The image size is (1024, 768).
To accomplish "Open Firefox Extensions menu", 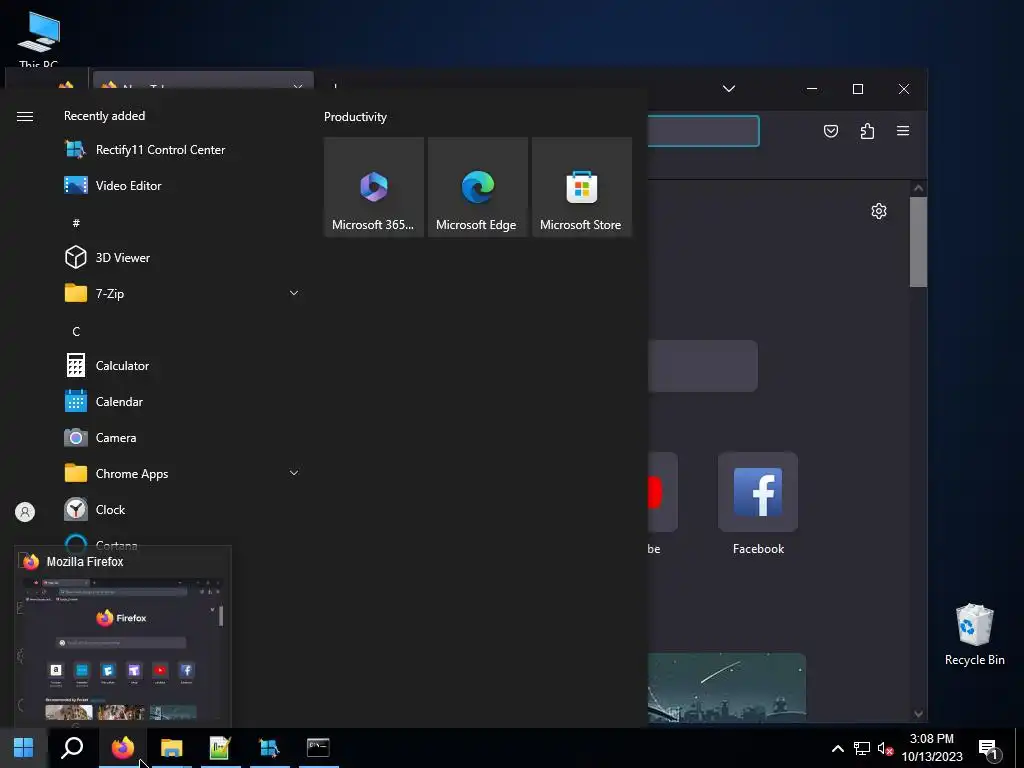I will 867,131.
